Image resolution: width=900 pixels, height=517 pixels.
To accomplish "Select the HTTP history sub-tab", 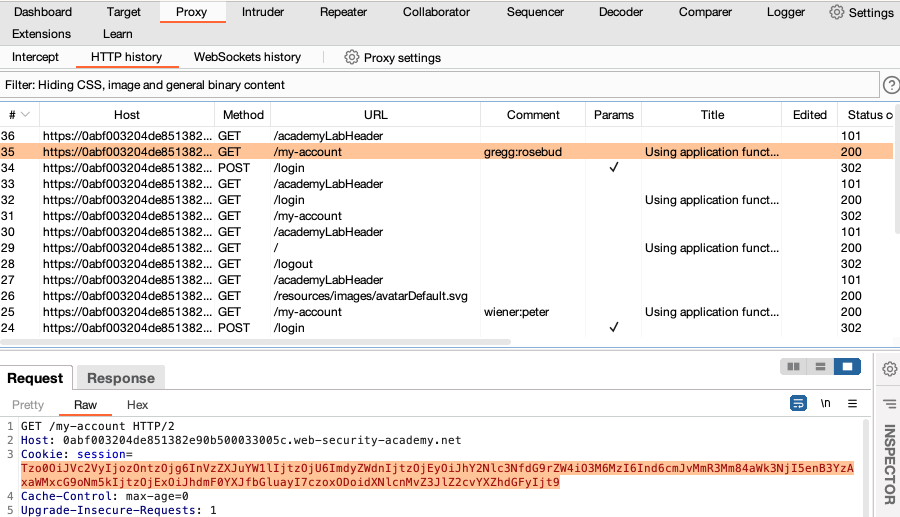I will 126,57.
